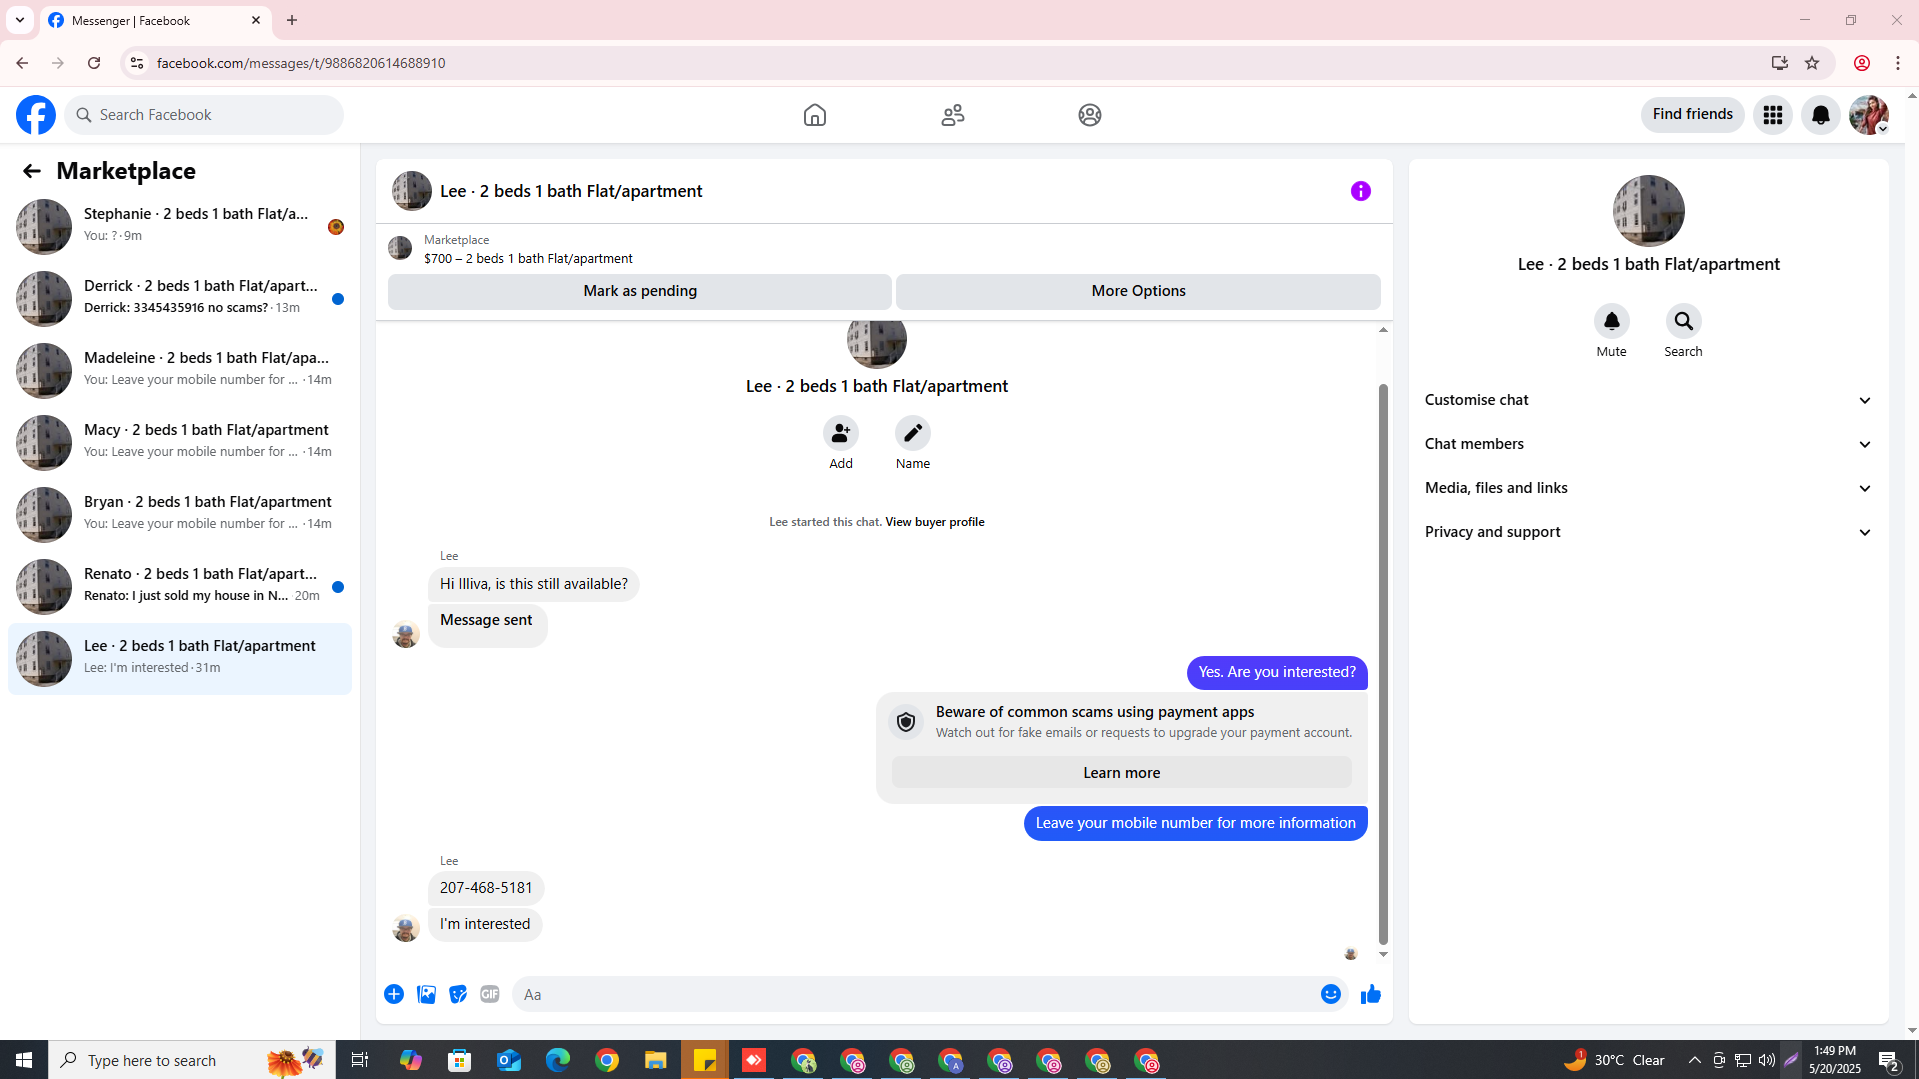Open the Lee apartment conversation in the list
The width and height of the screenshot is (1919, 1079).
pos(180,658)
